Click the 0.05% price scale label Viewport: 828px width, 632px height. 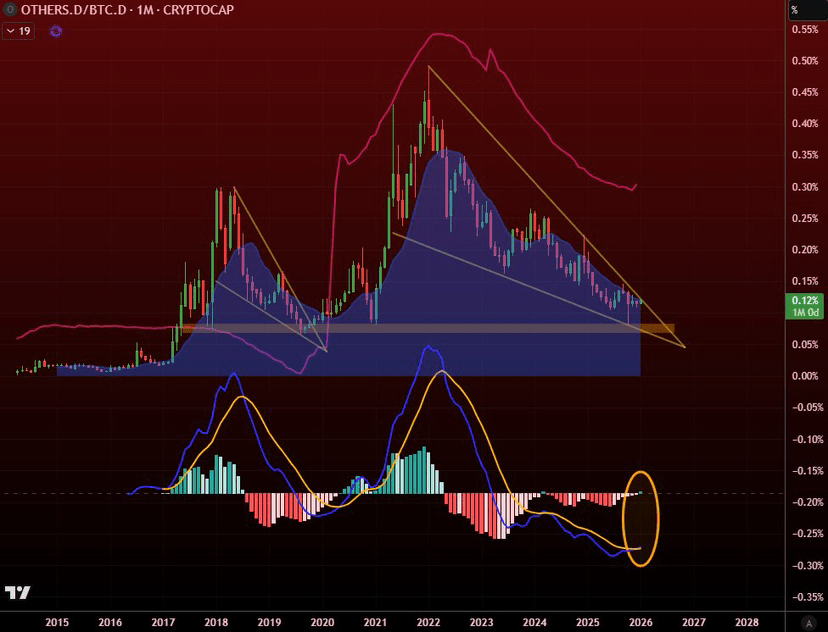(x=805, y=345)
